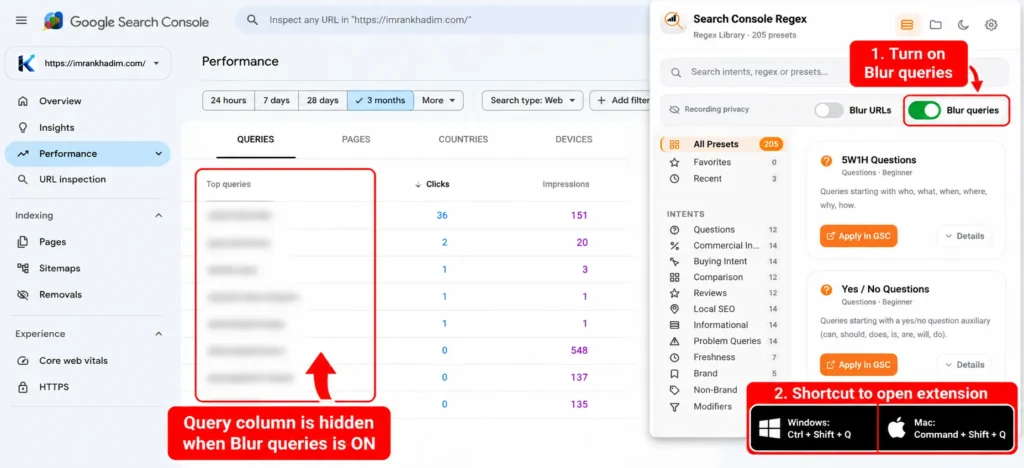Viewport: 1024px width, 468px height.
Task: Open extension settings gear icon
Action: pos(991,25)
